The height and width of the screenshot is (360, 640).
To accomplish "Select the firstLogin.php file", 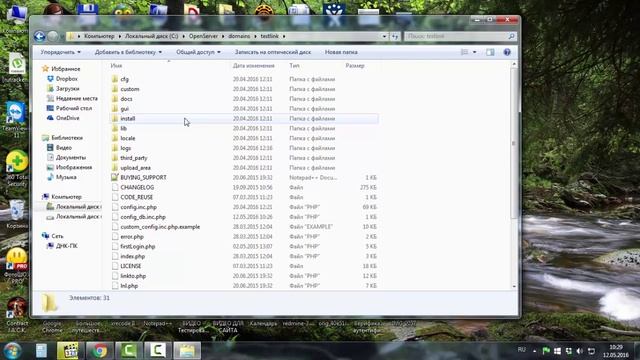I will [x=138, y=247].
